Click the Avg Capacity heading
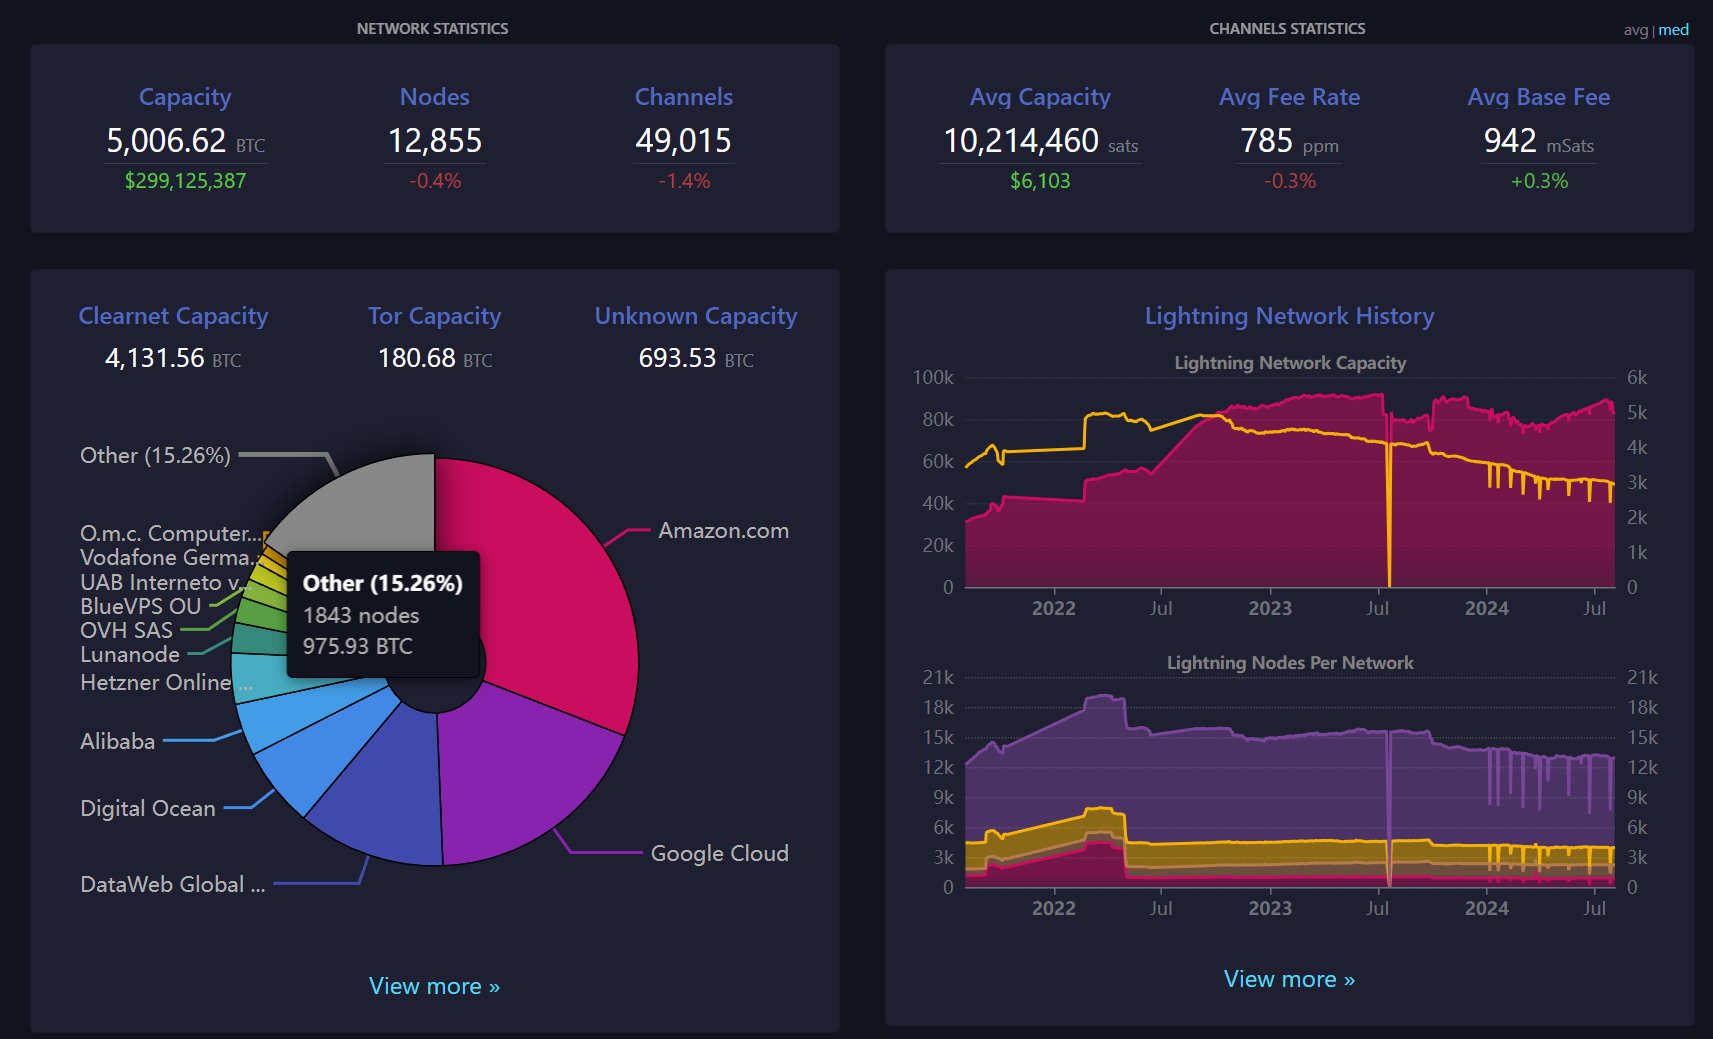The height and width of the screenshot is (1039, 1713). point(1040,97)
